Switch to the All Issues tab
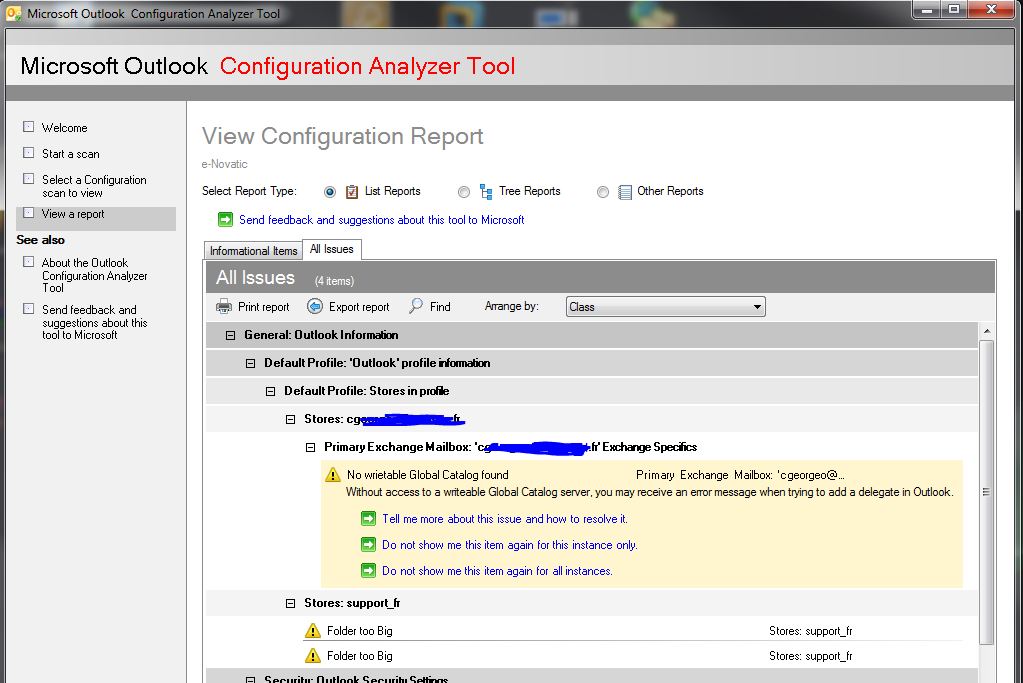The height and width of the screenshot is (683, 1023). coord(331,249)
